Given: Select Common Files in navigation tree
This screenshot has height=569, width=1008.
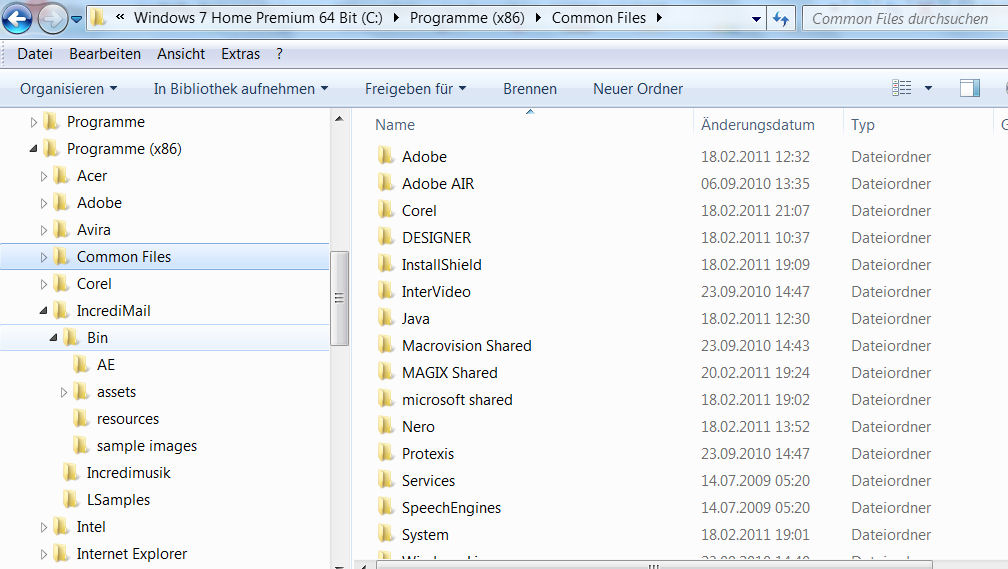Looking at the screenshot, I should tap(123, 257).
